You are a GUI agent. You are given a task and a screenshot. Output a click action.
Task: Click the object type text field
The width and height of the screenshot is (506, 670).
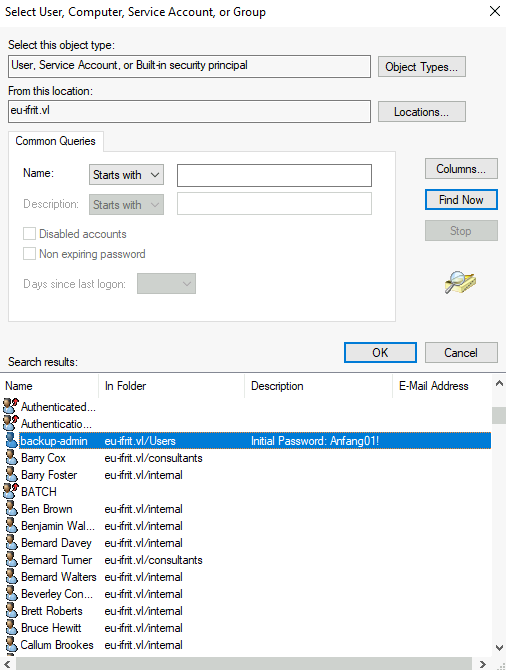pos(189,66)
